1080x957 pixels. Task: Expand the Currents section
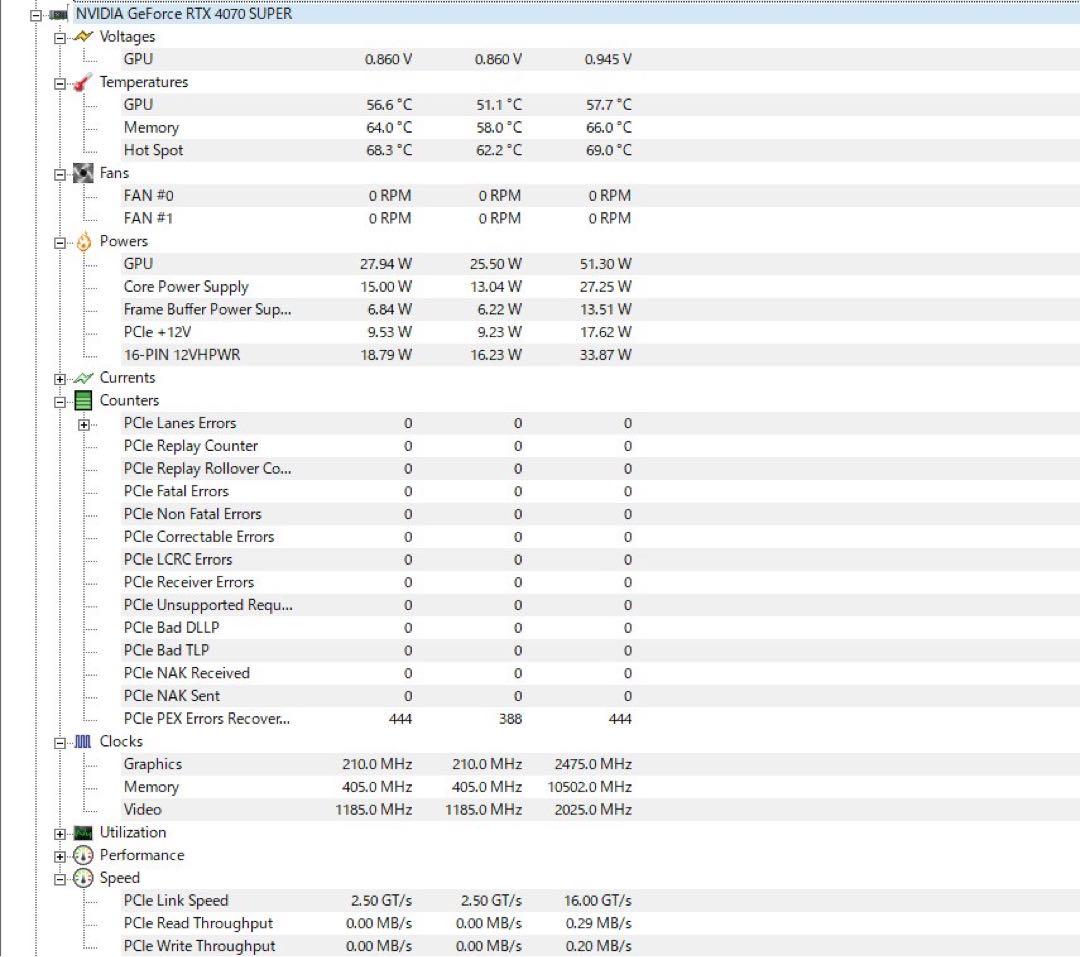[60, 379]
